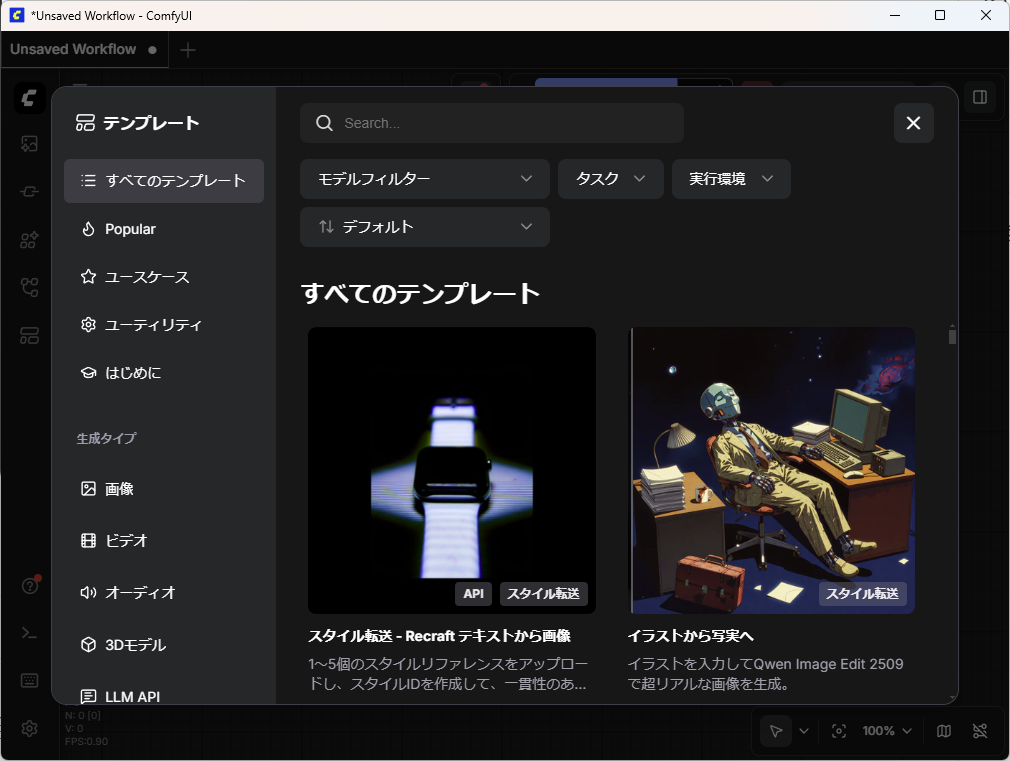Click the fit view icon
The height and width of the screenshot is (761, 1010).
tap(839, 731)
